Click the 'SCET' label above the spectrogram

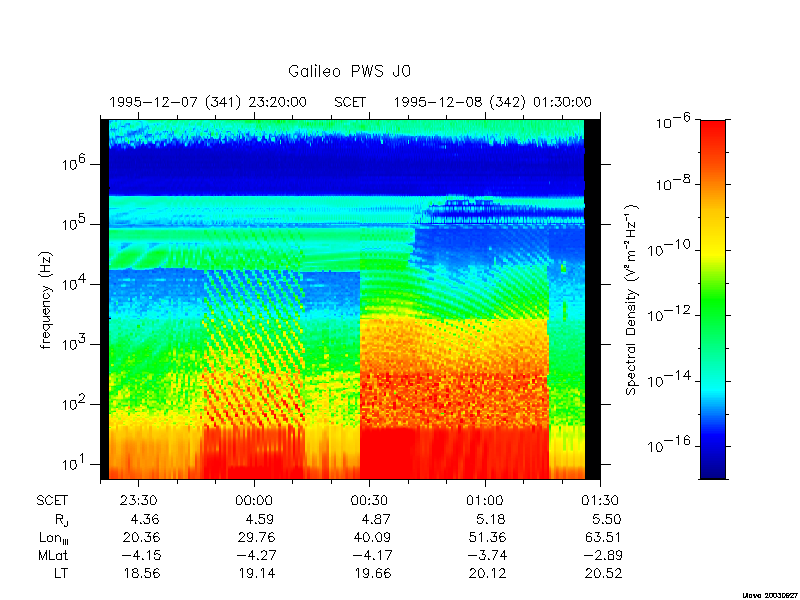[350, 103]
